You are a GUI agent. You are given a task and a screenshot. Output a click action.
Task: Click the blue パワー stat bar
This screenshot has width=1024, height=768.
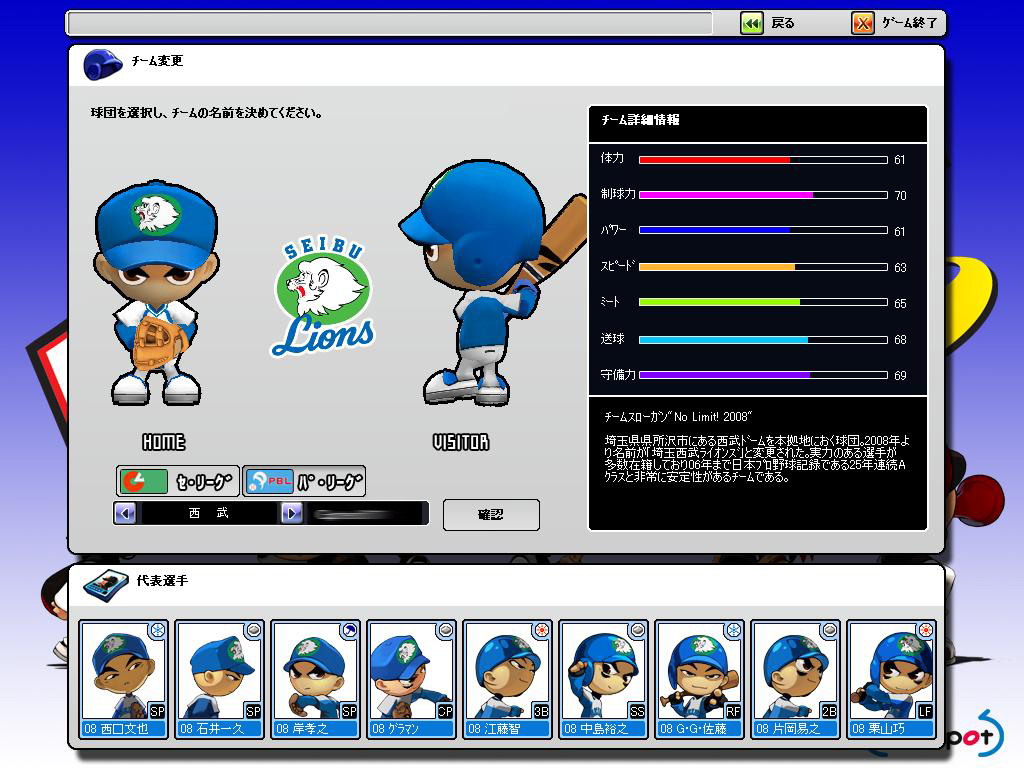click(763, 231)
